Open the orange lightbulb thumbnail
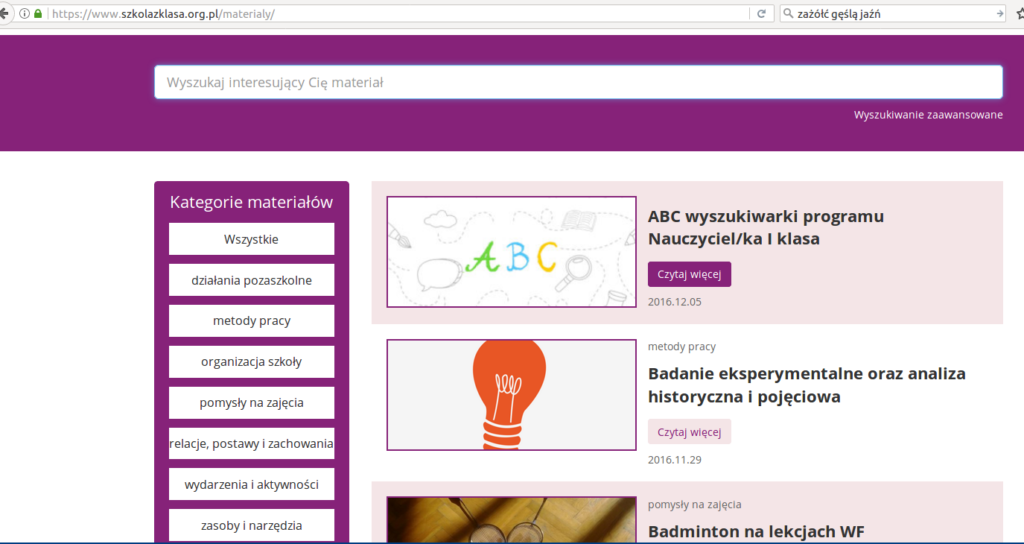1024x544 pixels. point(511,394)
